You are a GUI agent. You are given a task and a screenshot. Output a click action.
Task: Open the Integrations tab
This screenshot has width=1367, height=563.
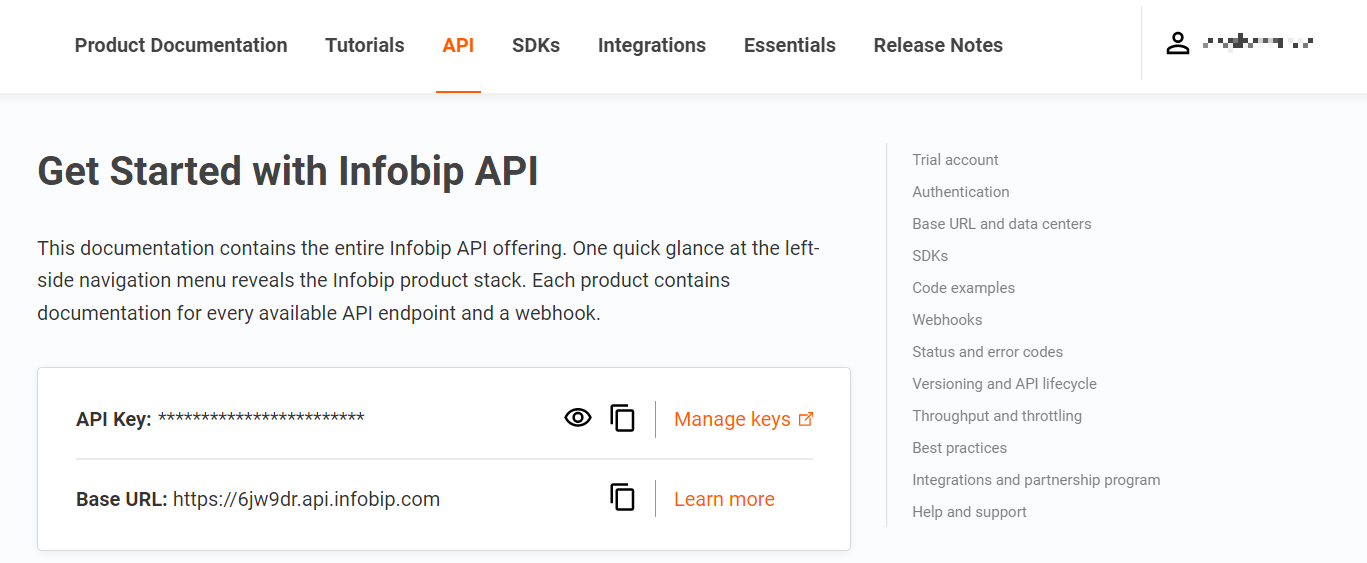tap(652, 45)
